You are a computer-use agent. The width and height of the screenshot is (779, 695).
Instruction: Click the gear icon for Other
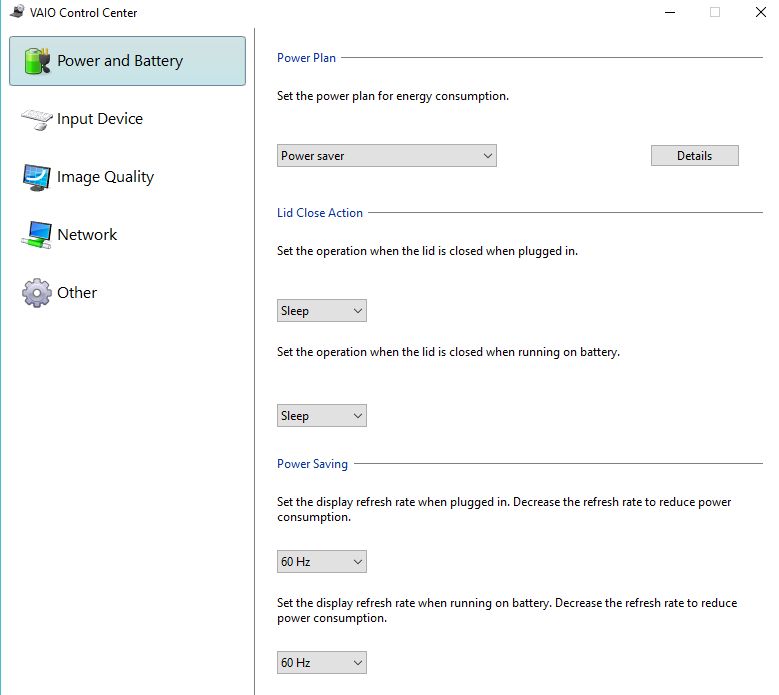pyautogui.click(x=36, y=293)
